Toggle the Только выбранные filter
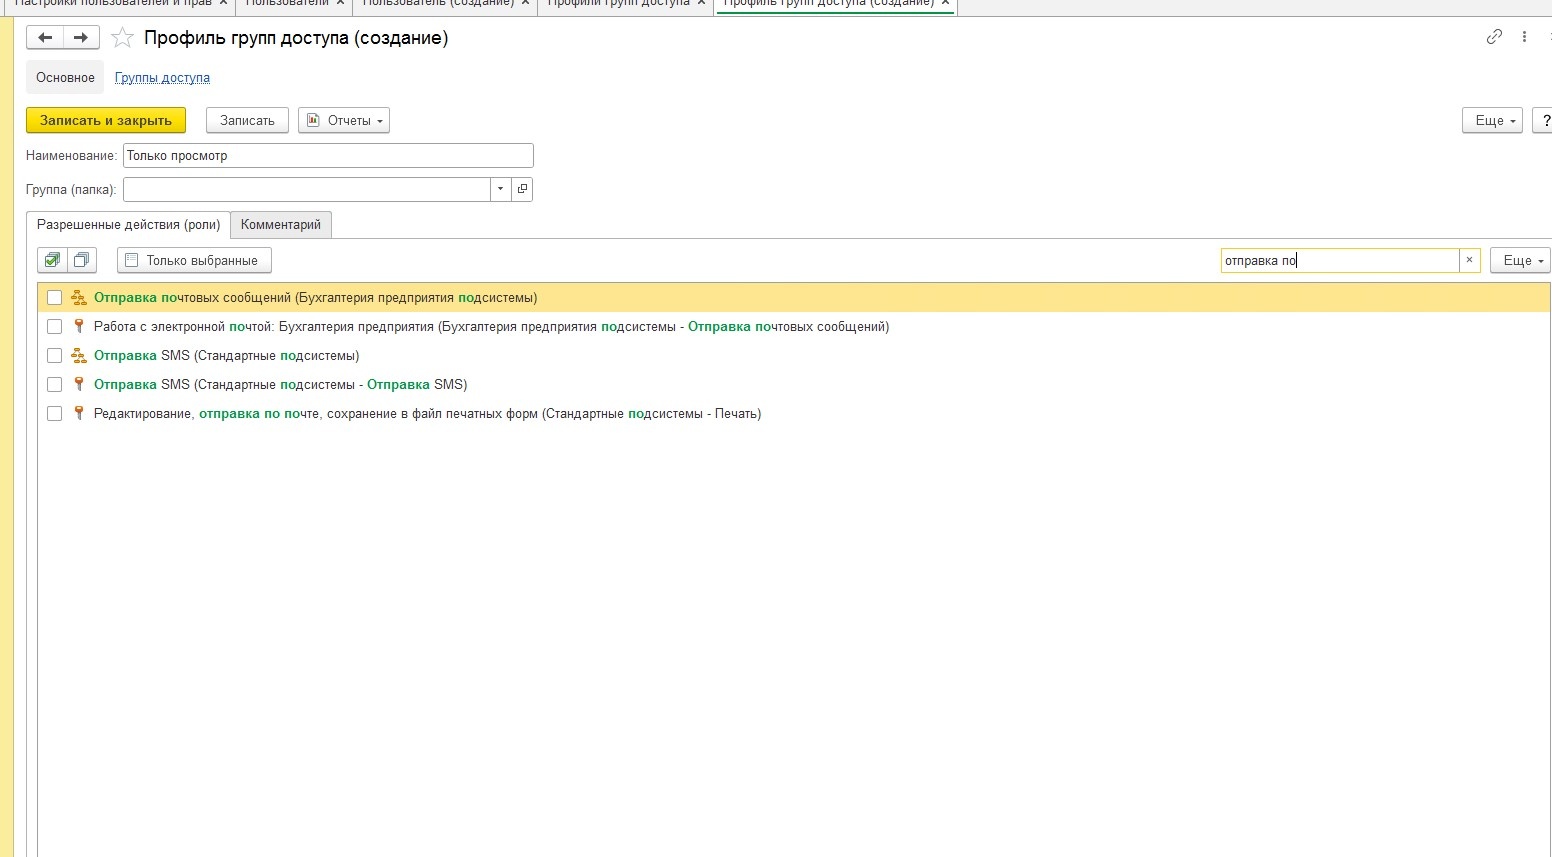Viewport: 1552px width, 857px height. (x=194, y=260)
